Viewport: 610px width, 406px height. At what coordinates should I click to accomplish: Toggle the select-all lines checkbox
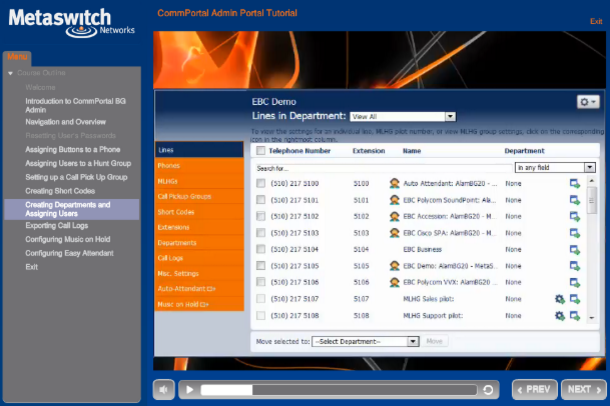[261, 150]
